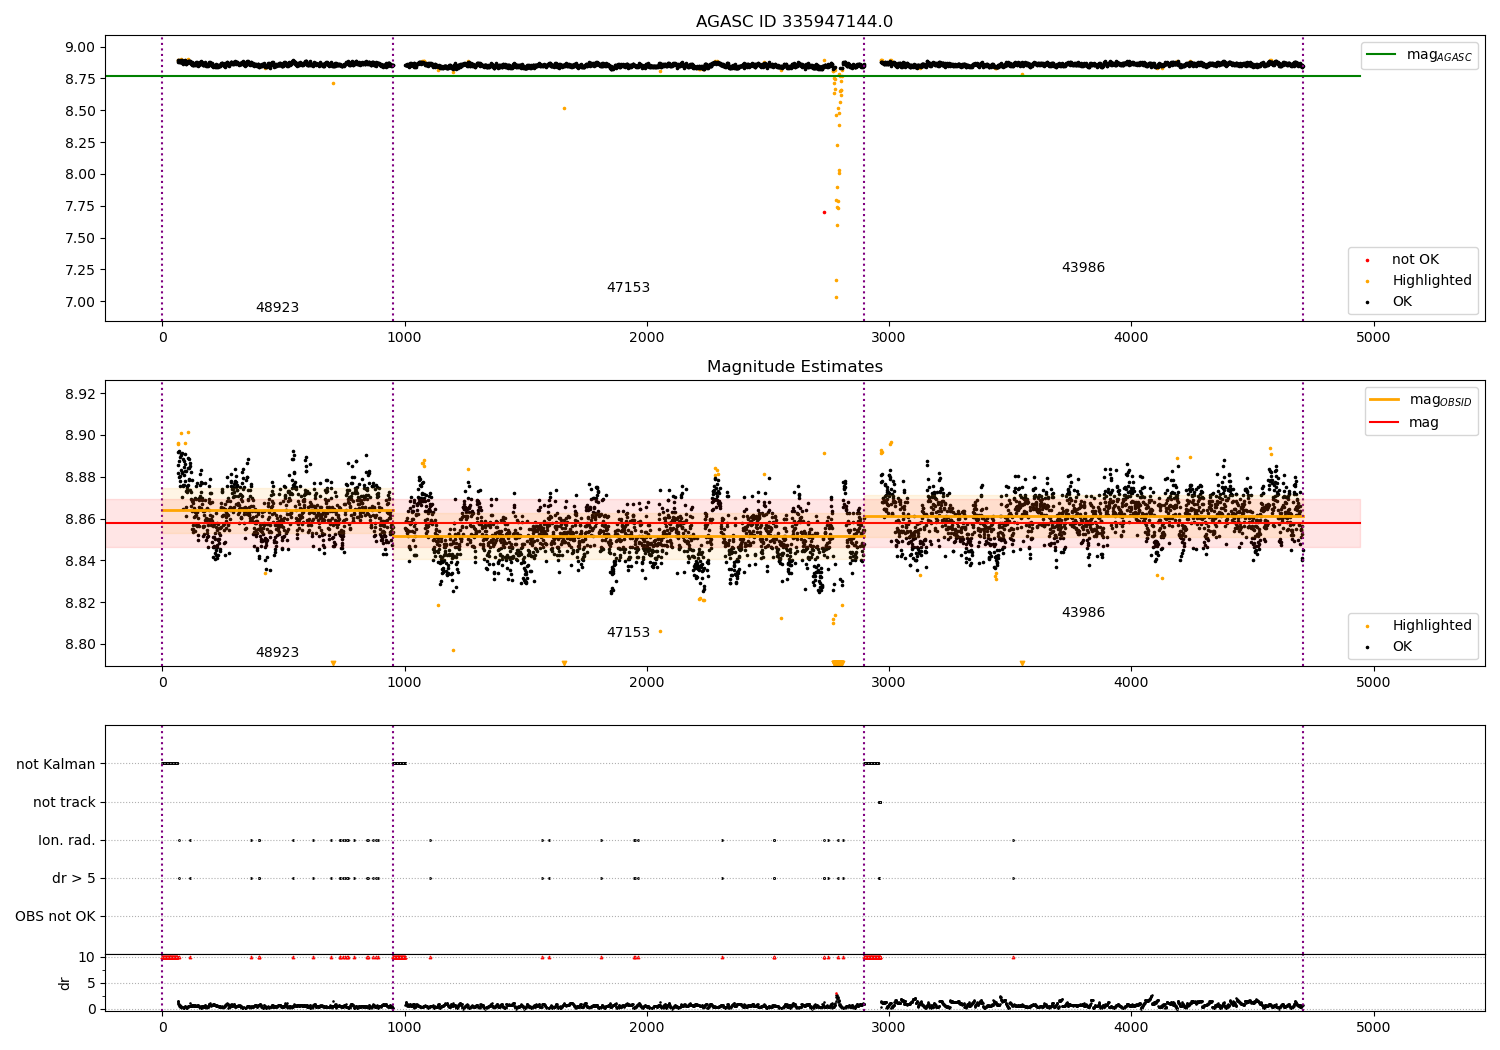Select 'Highlighted' in the Magnitude Estimates legend
1500x1050 pixels.
coord(1432,626)
